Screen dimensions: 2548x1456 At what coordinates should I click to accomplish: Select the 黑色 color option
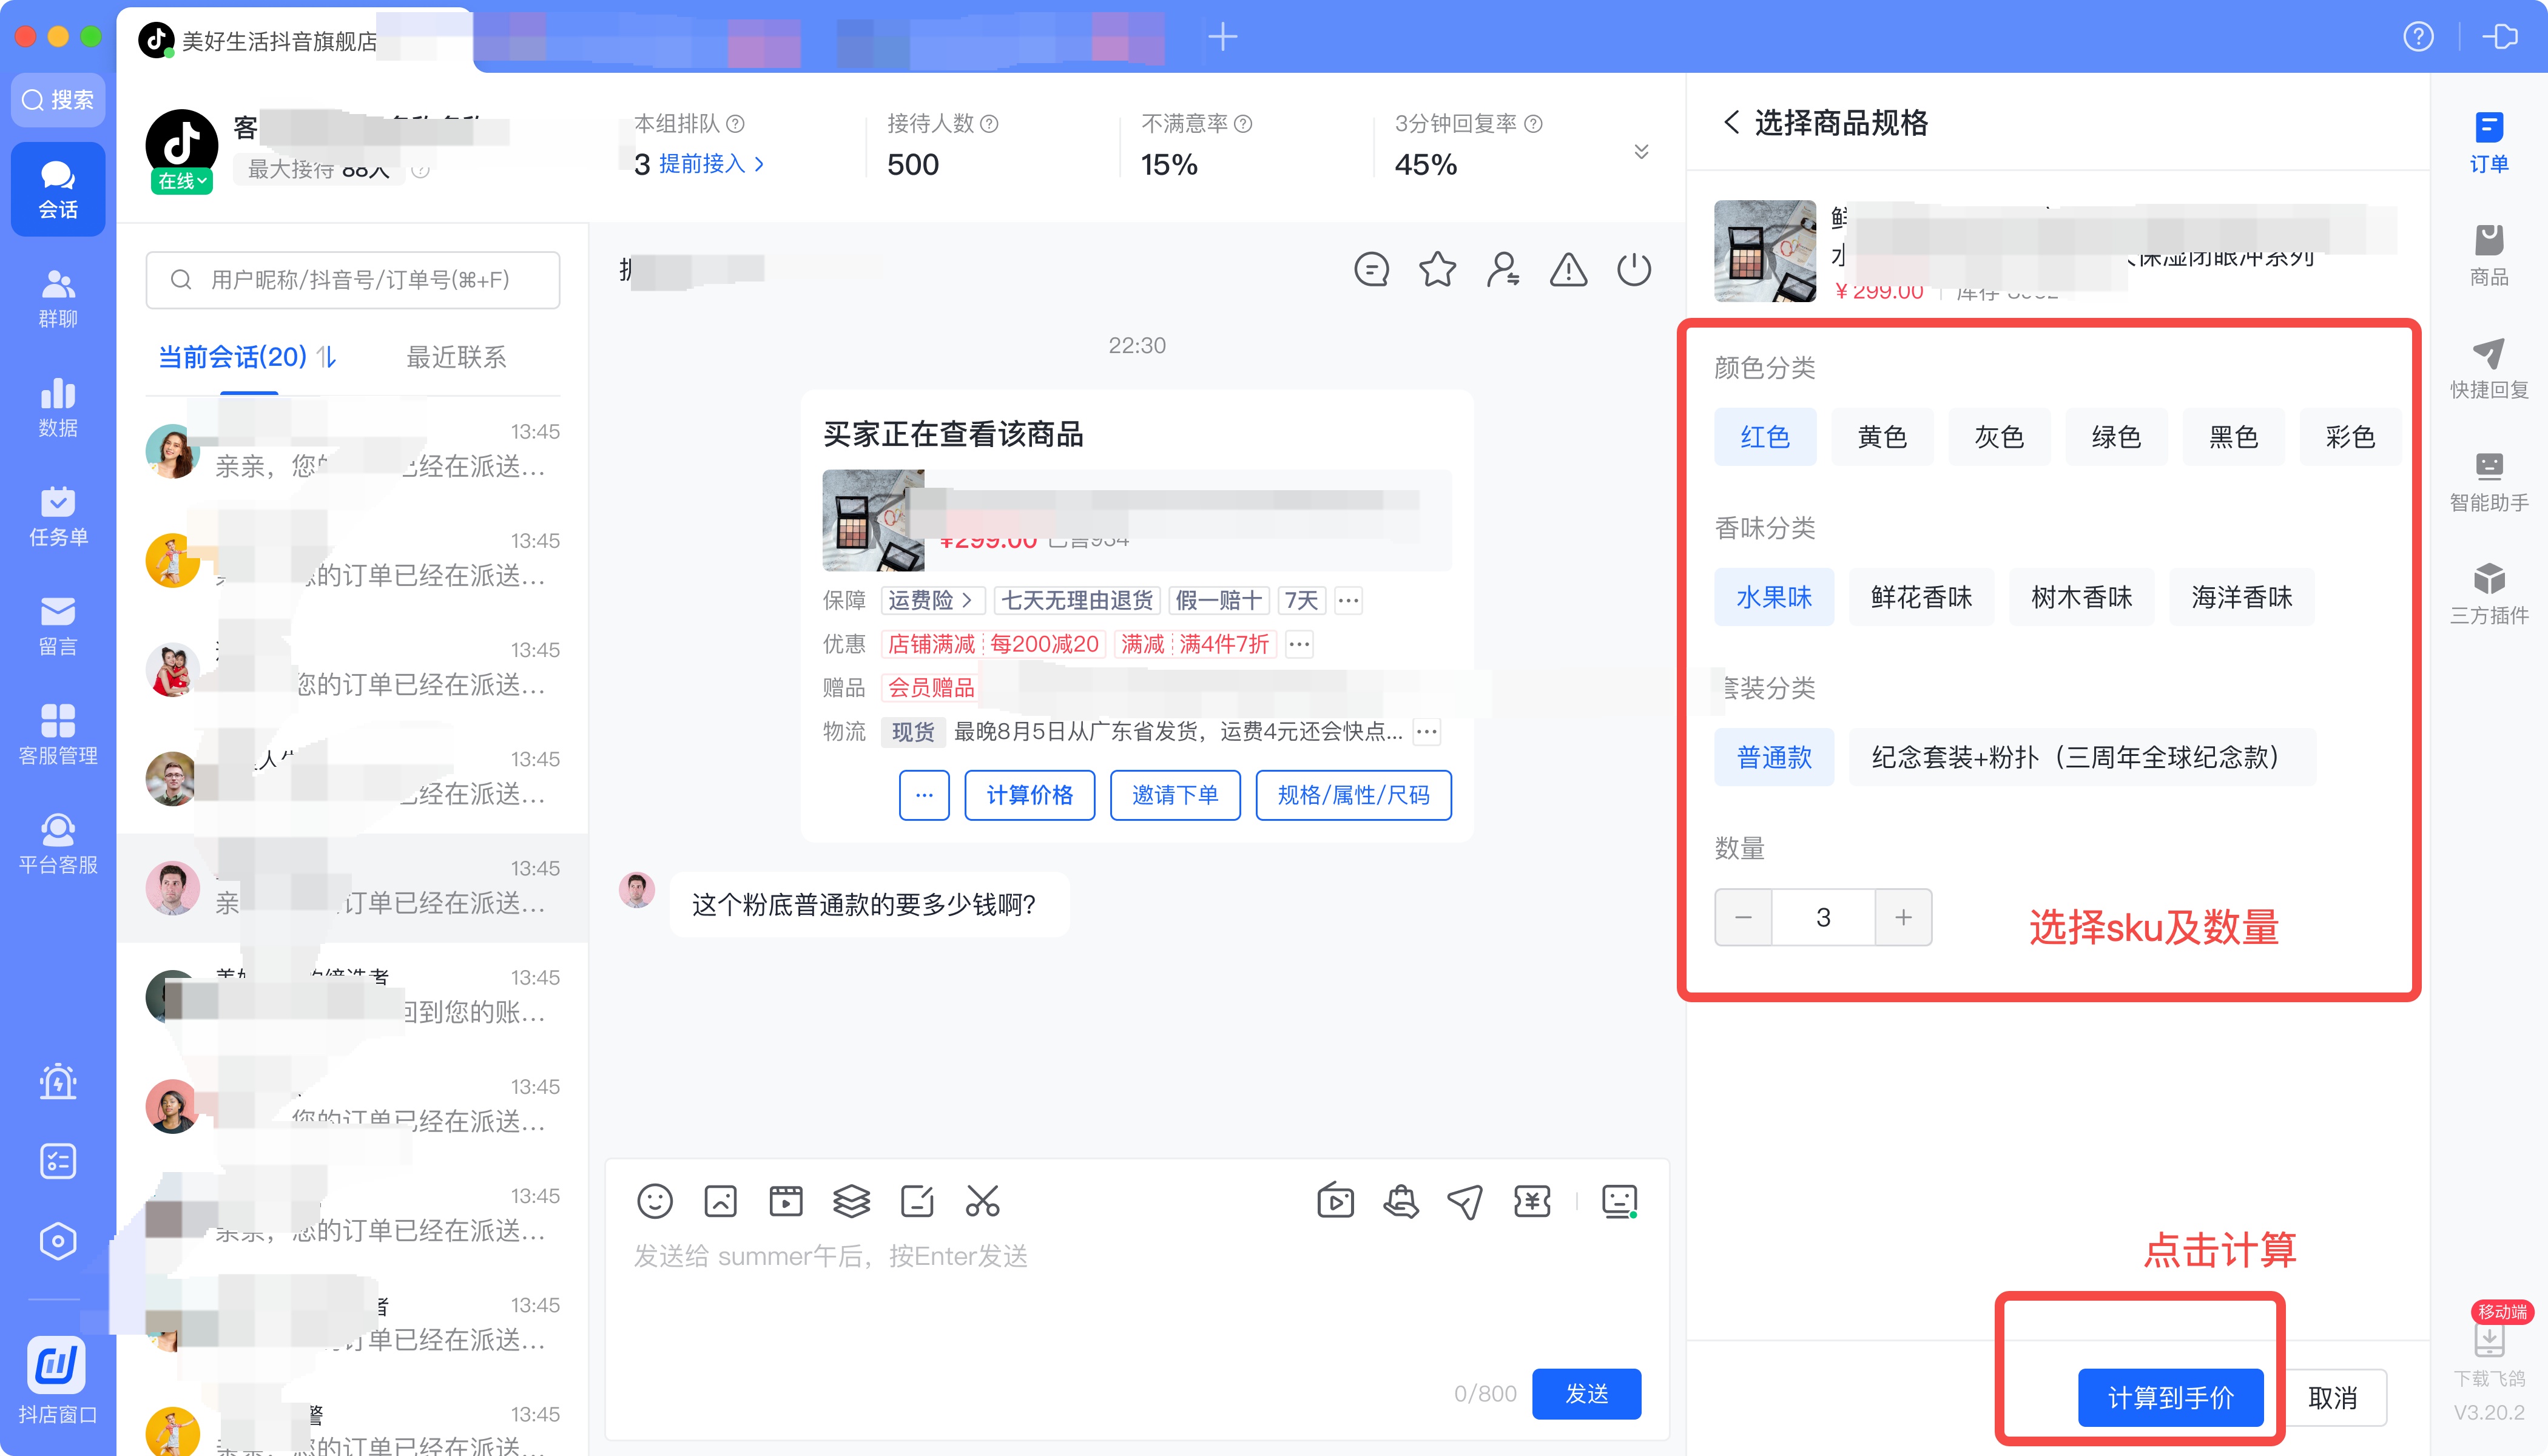[x=2233, y=437]
